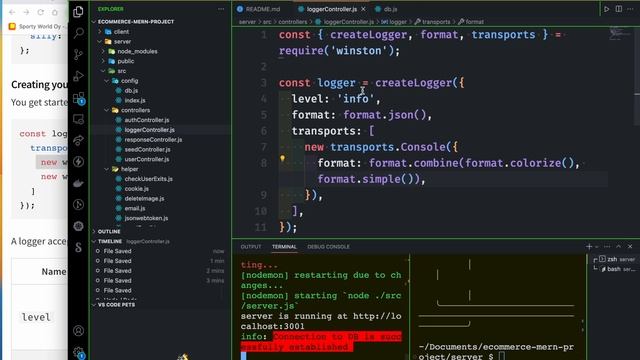Click the format breadcrumb segment
The width and height of the screenshot is (640, 360).
[x=471, y=22]
